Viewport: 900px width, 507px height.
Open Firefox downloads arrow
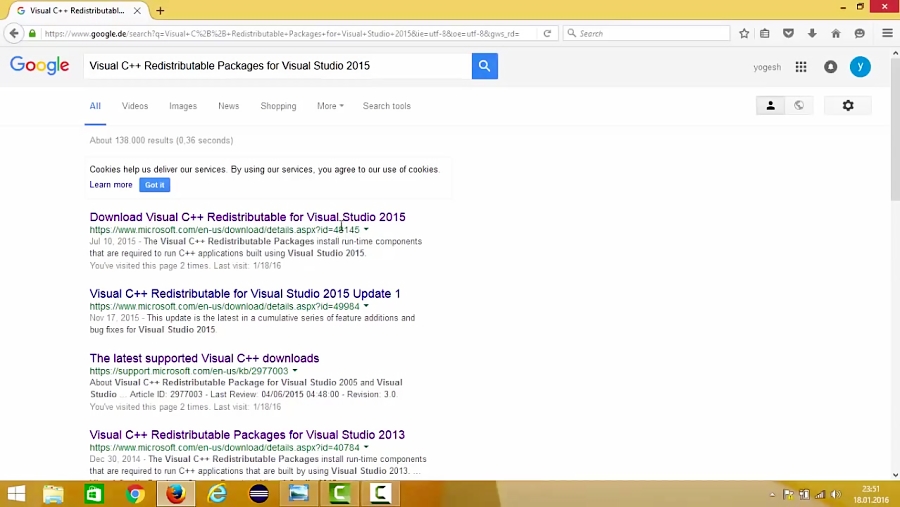tap(812, 33)
